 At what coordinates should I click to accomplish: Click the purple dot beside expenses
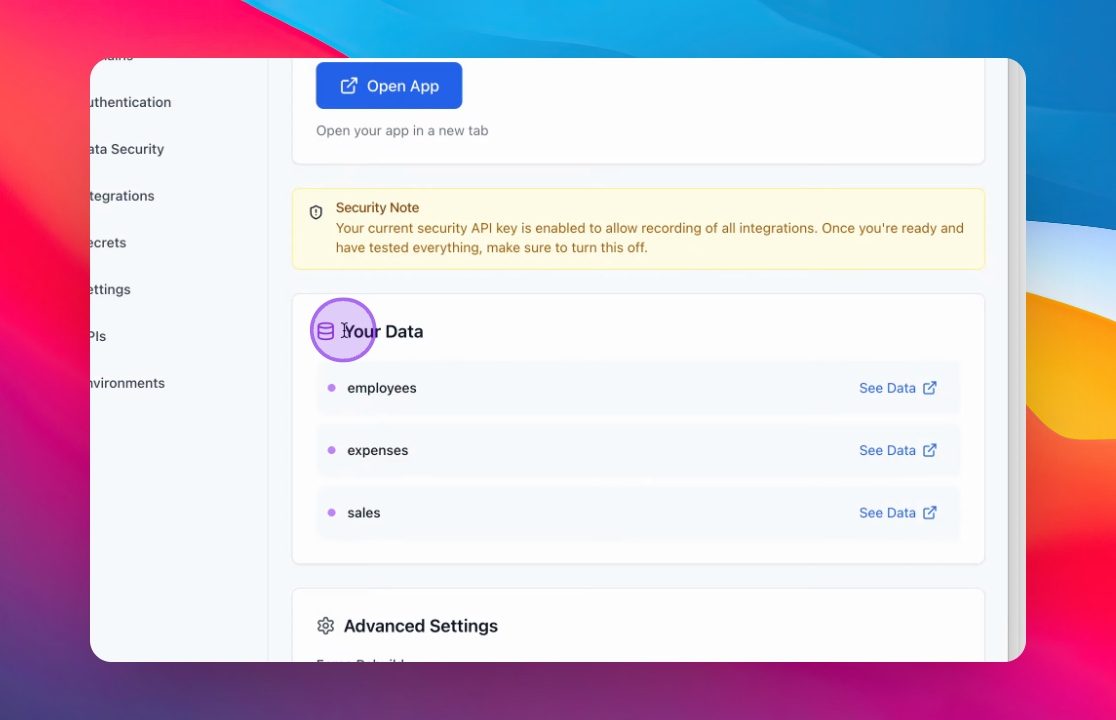(x=332, y=450)
